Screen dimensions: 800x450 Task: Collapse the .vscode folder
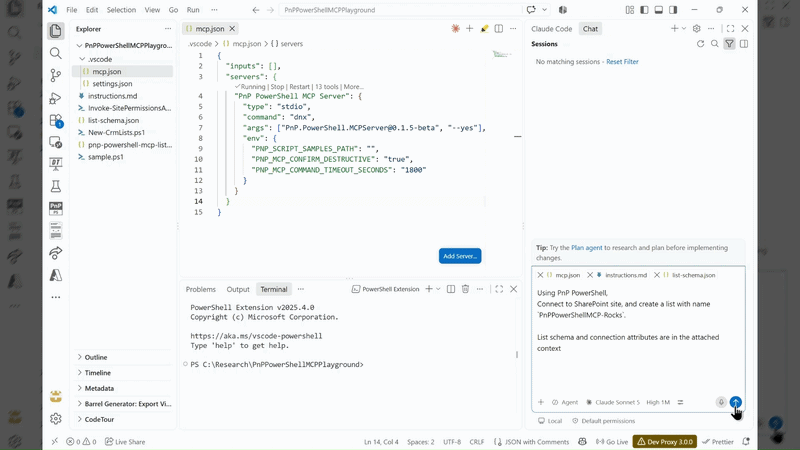point(82,59)
